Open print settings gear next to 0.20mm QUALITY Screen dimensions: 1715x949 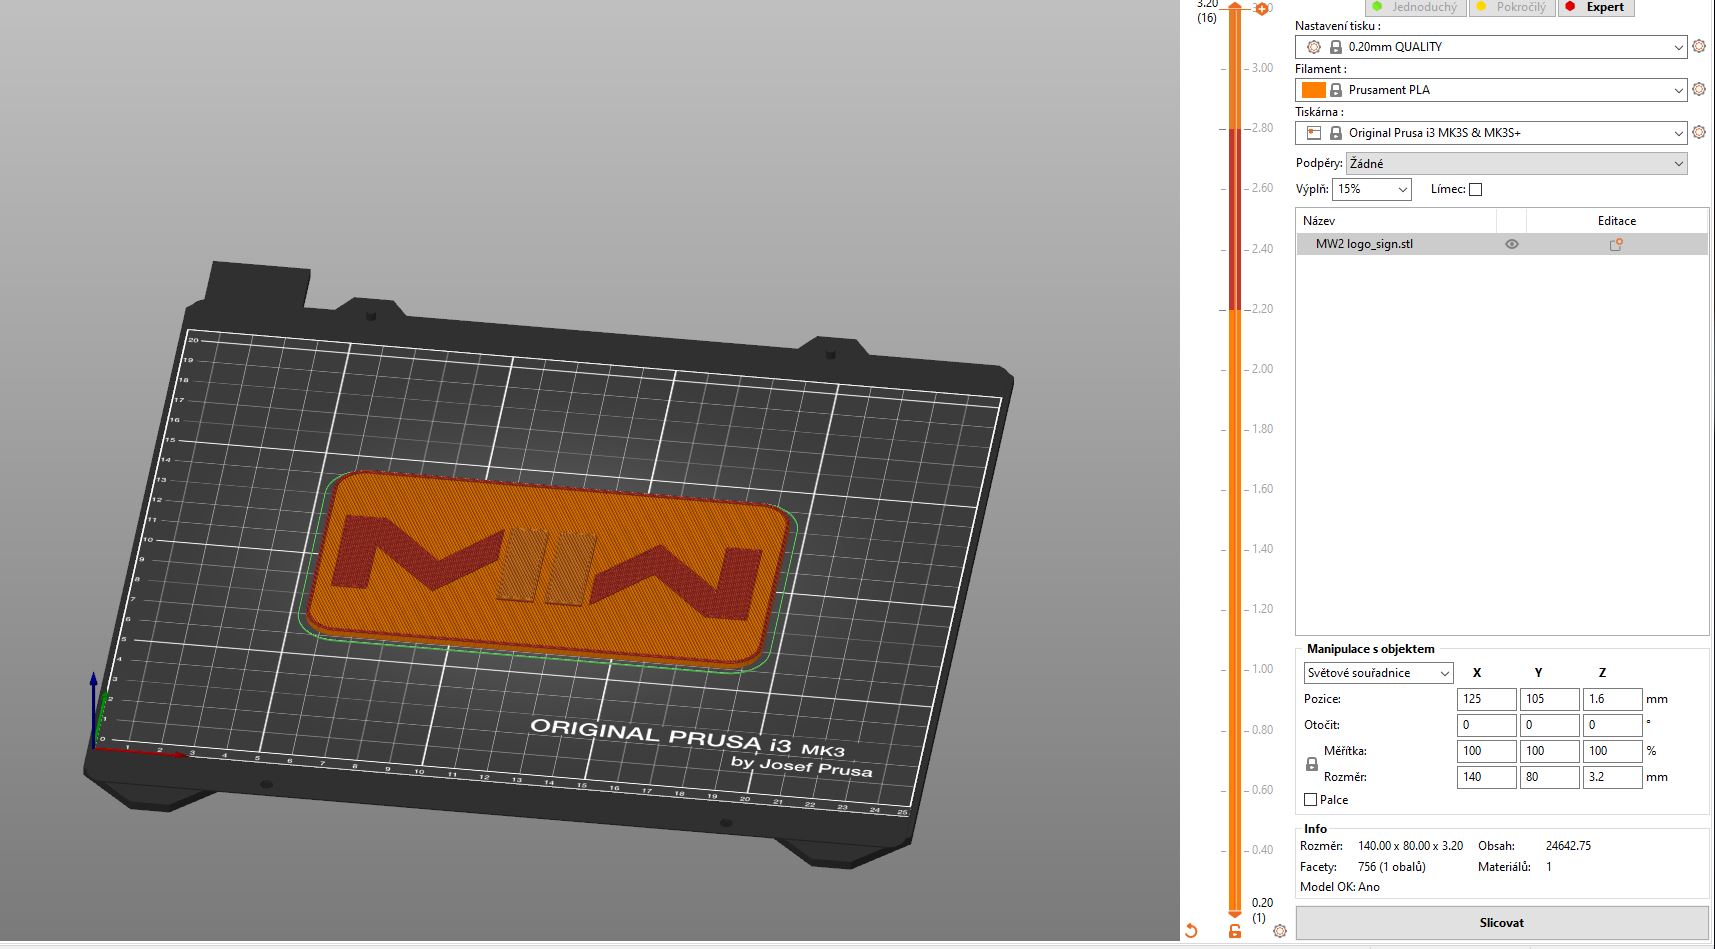pyautogui.click(x=1698, y=46)
